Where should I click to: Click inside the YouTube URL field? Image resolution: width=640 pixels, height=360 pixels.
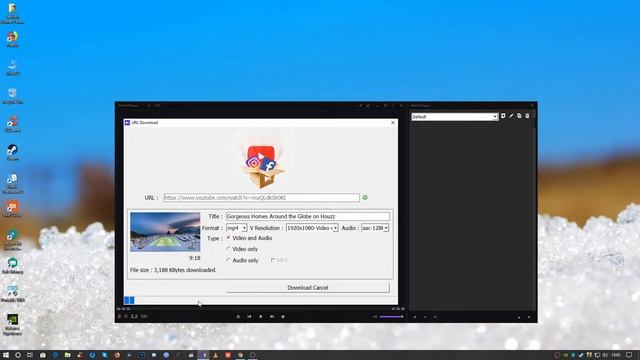pos(261,198)
